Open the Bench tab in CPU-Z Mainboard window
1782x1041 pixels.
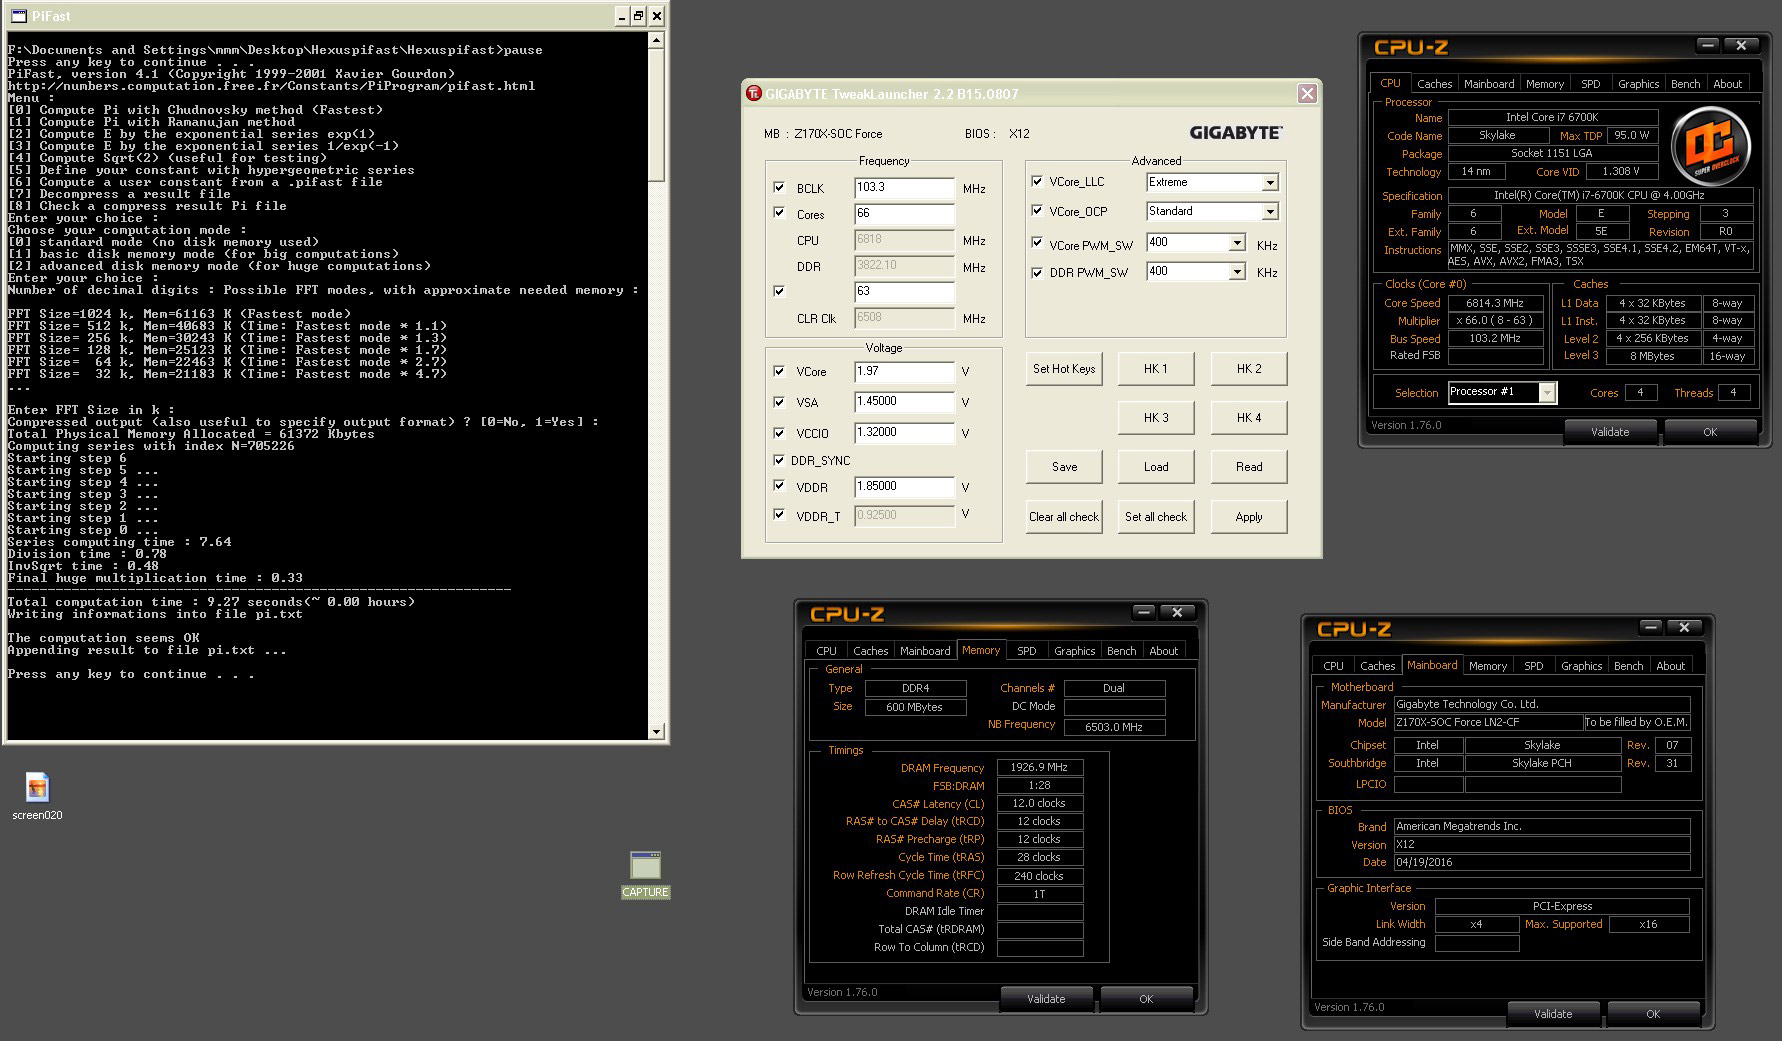[x=1628, y=666]
